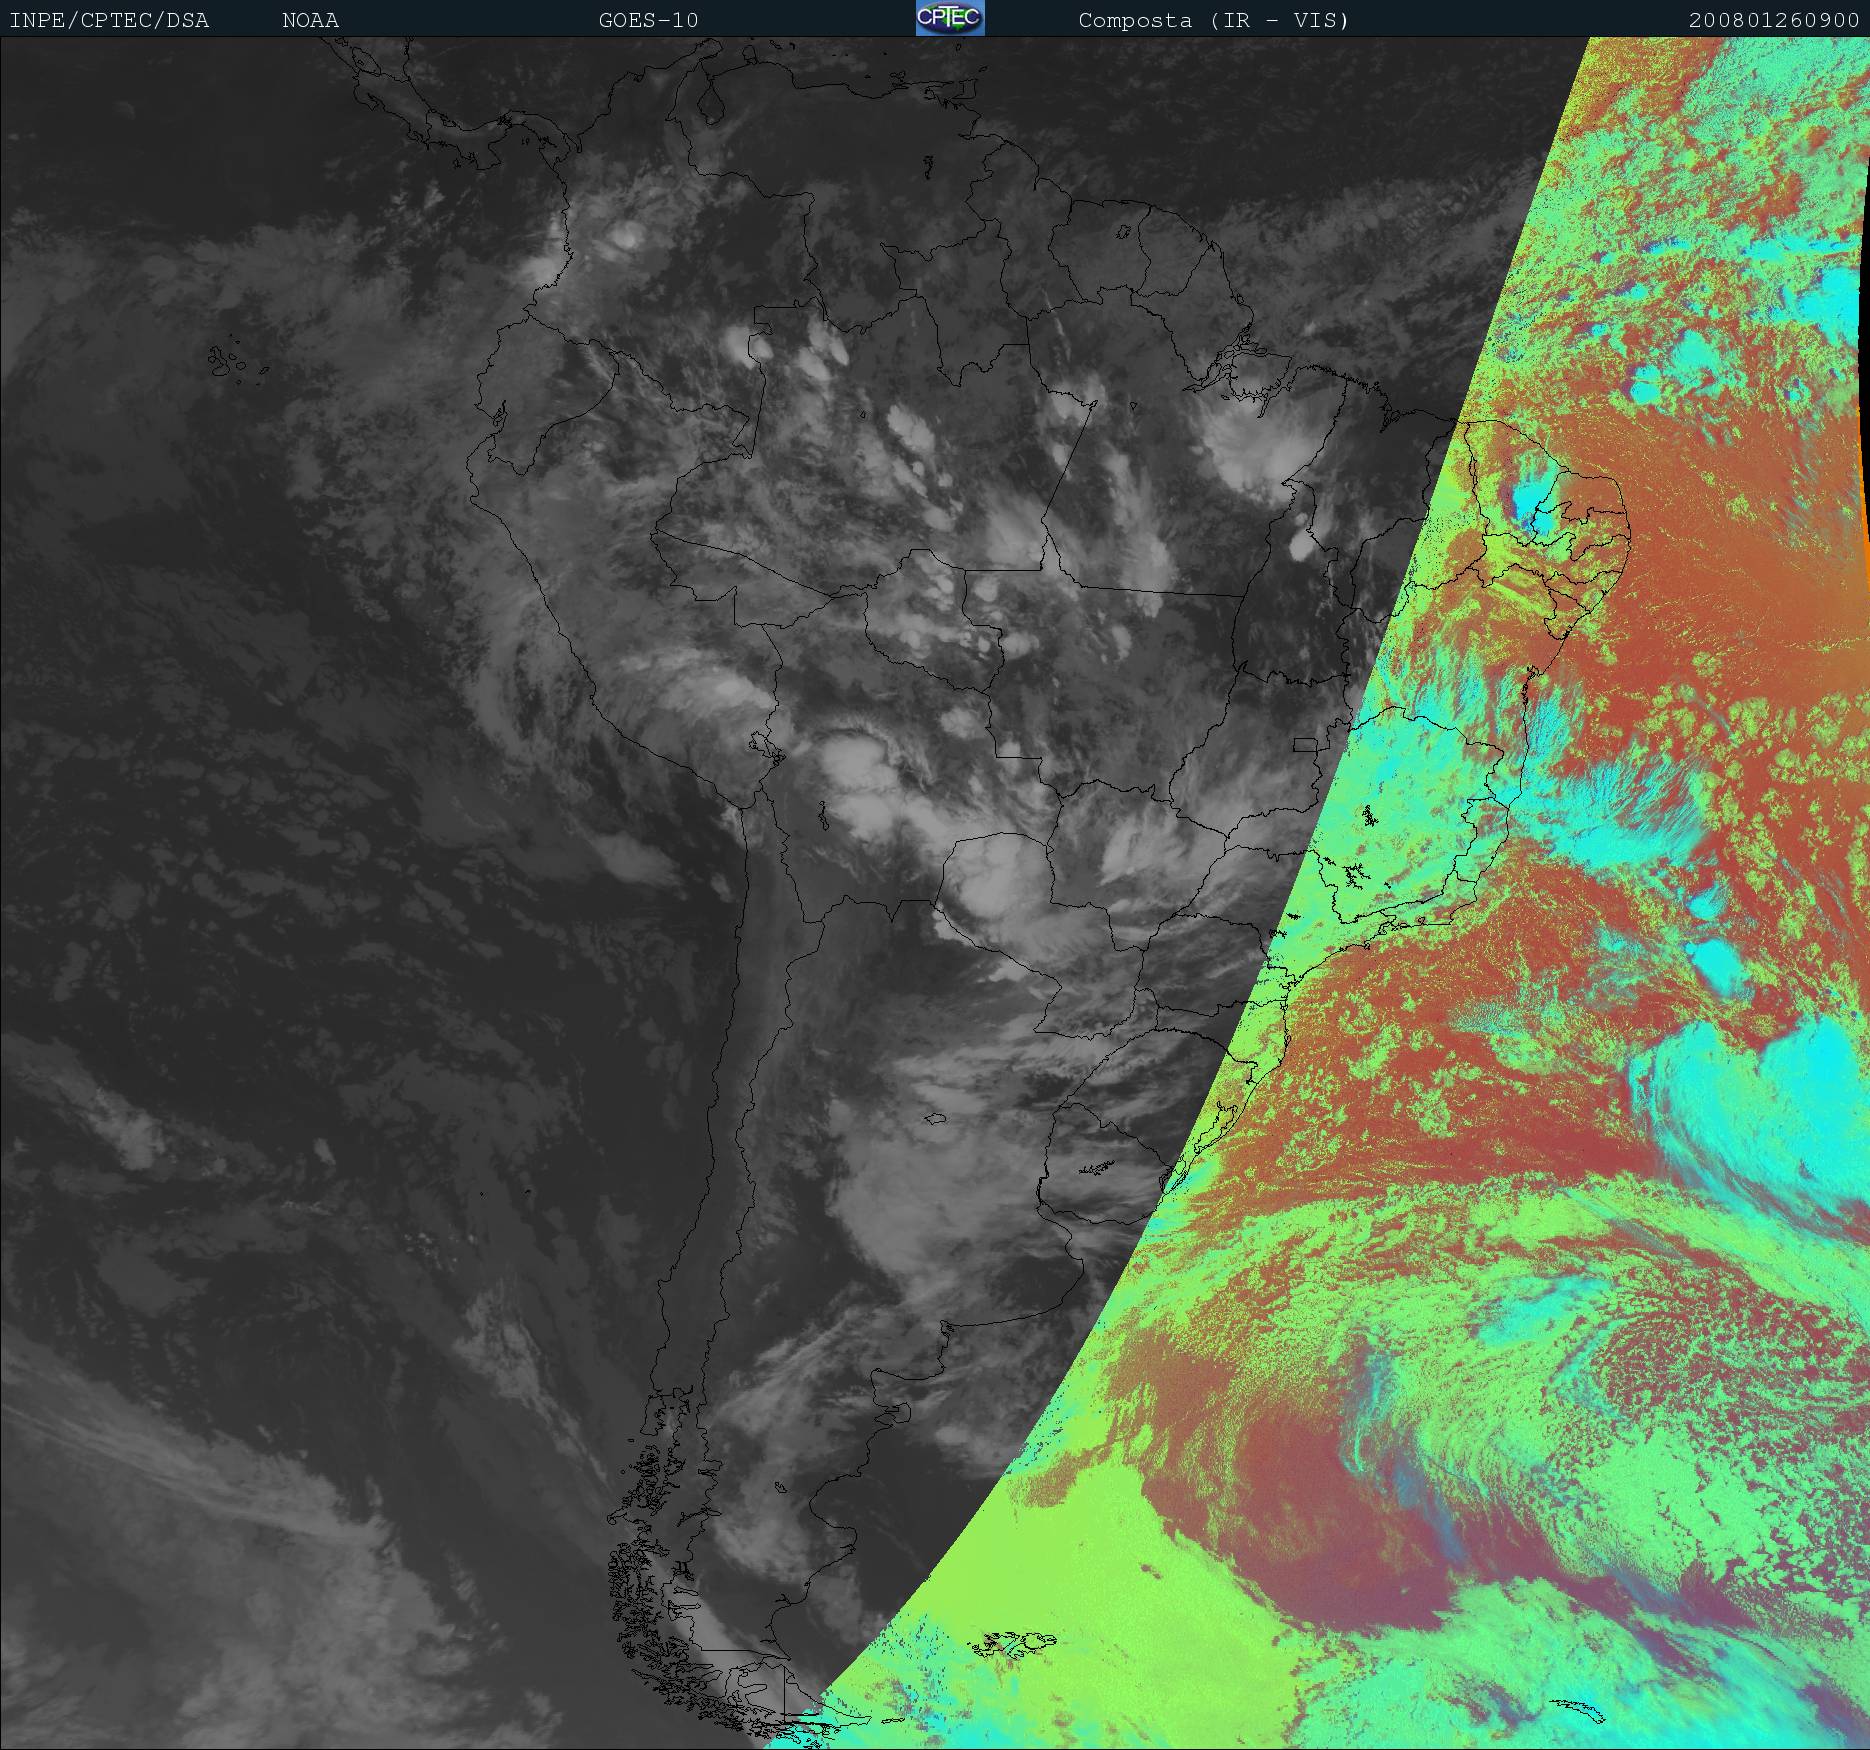Image resolution: width=1870 pixels, height=1750 pixels.
Task: Click the 200801260900 timestamp
Action: 1773,20
